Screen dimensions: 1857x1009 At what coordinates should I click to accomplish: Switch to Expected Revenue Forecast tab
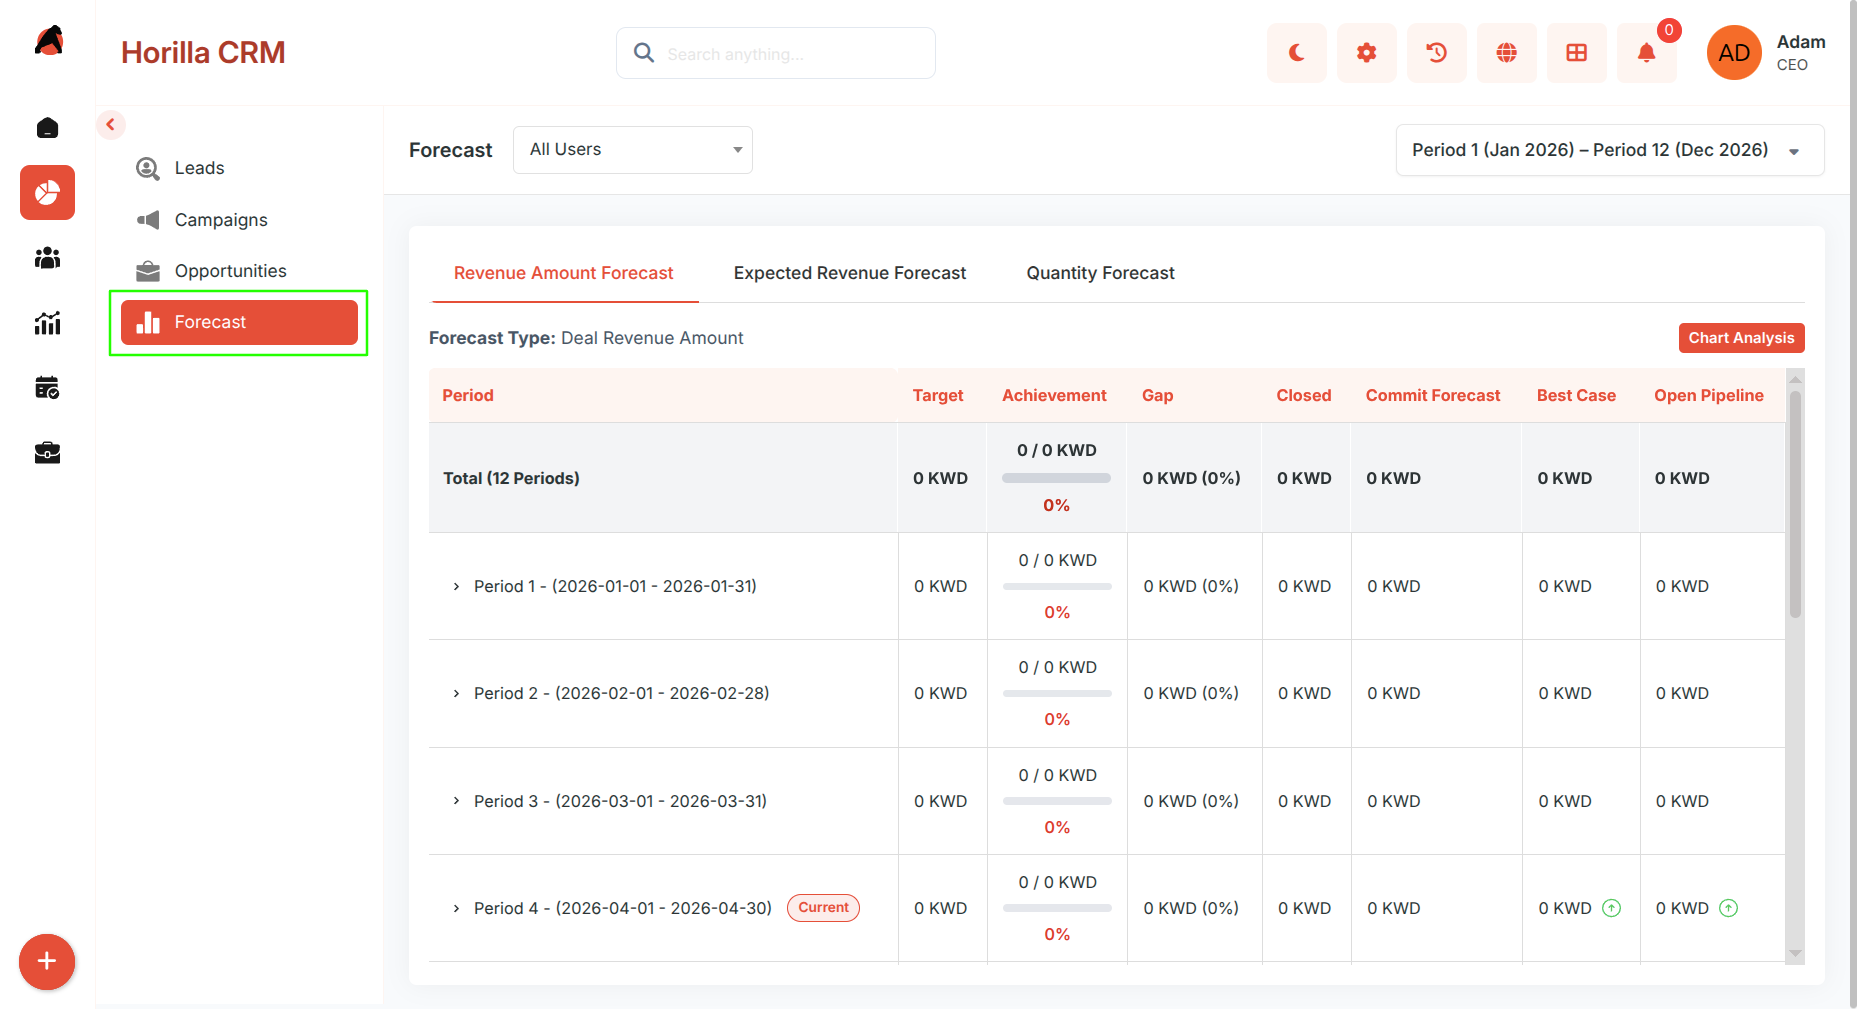[x=850, y=273]
